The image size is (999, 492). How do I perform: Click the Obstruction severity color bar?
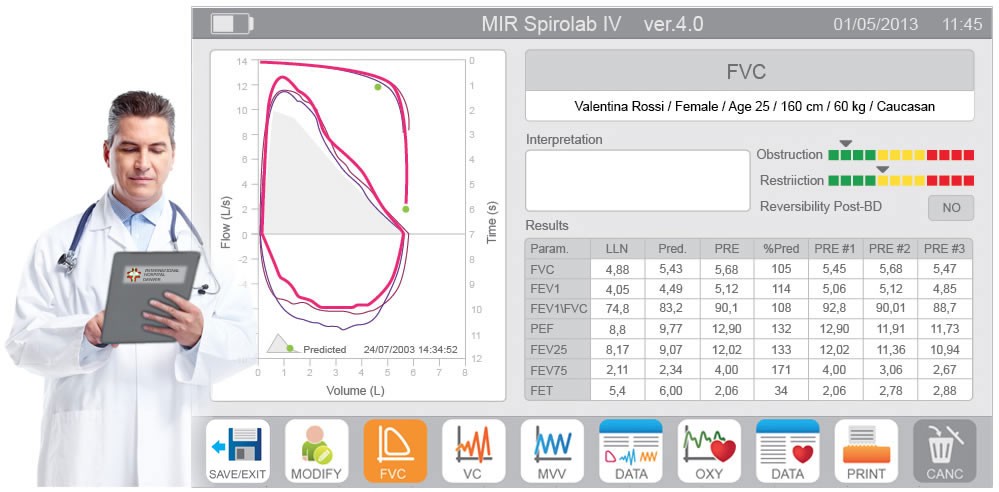pyautogui.click(x=900, y=155)
